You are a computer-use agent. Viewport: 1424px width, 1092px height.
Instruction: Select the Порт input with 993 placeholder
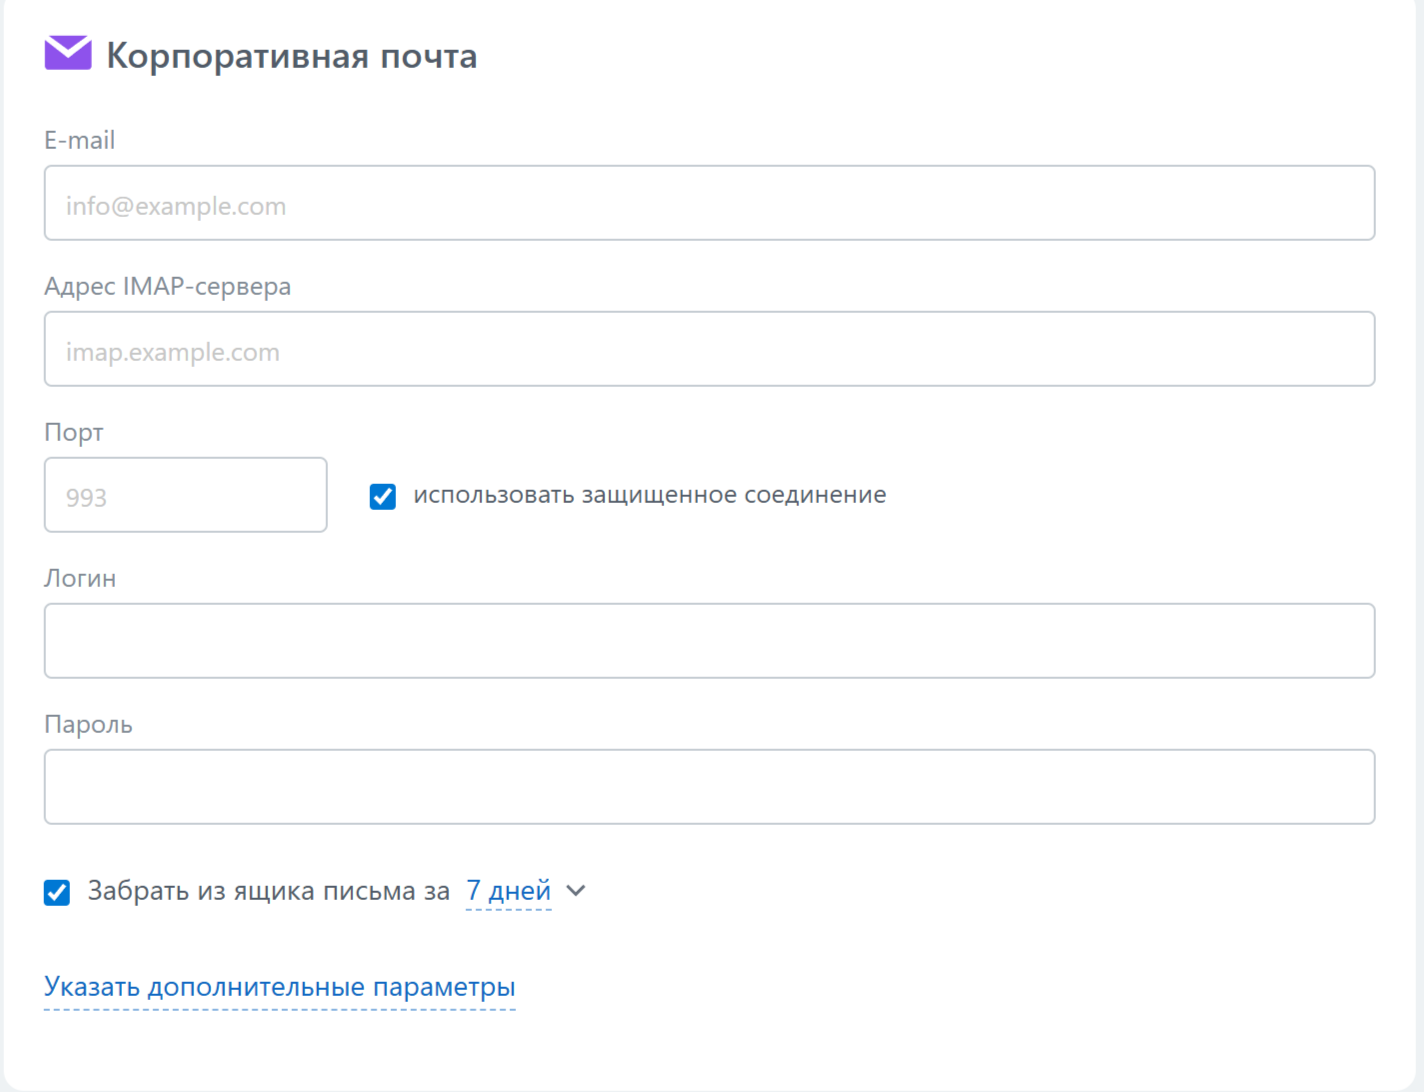click(185, 495)
